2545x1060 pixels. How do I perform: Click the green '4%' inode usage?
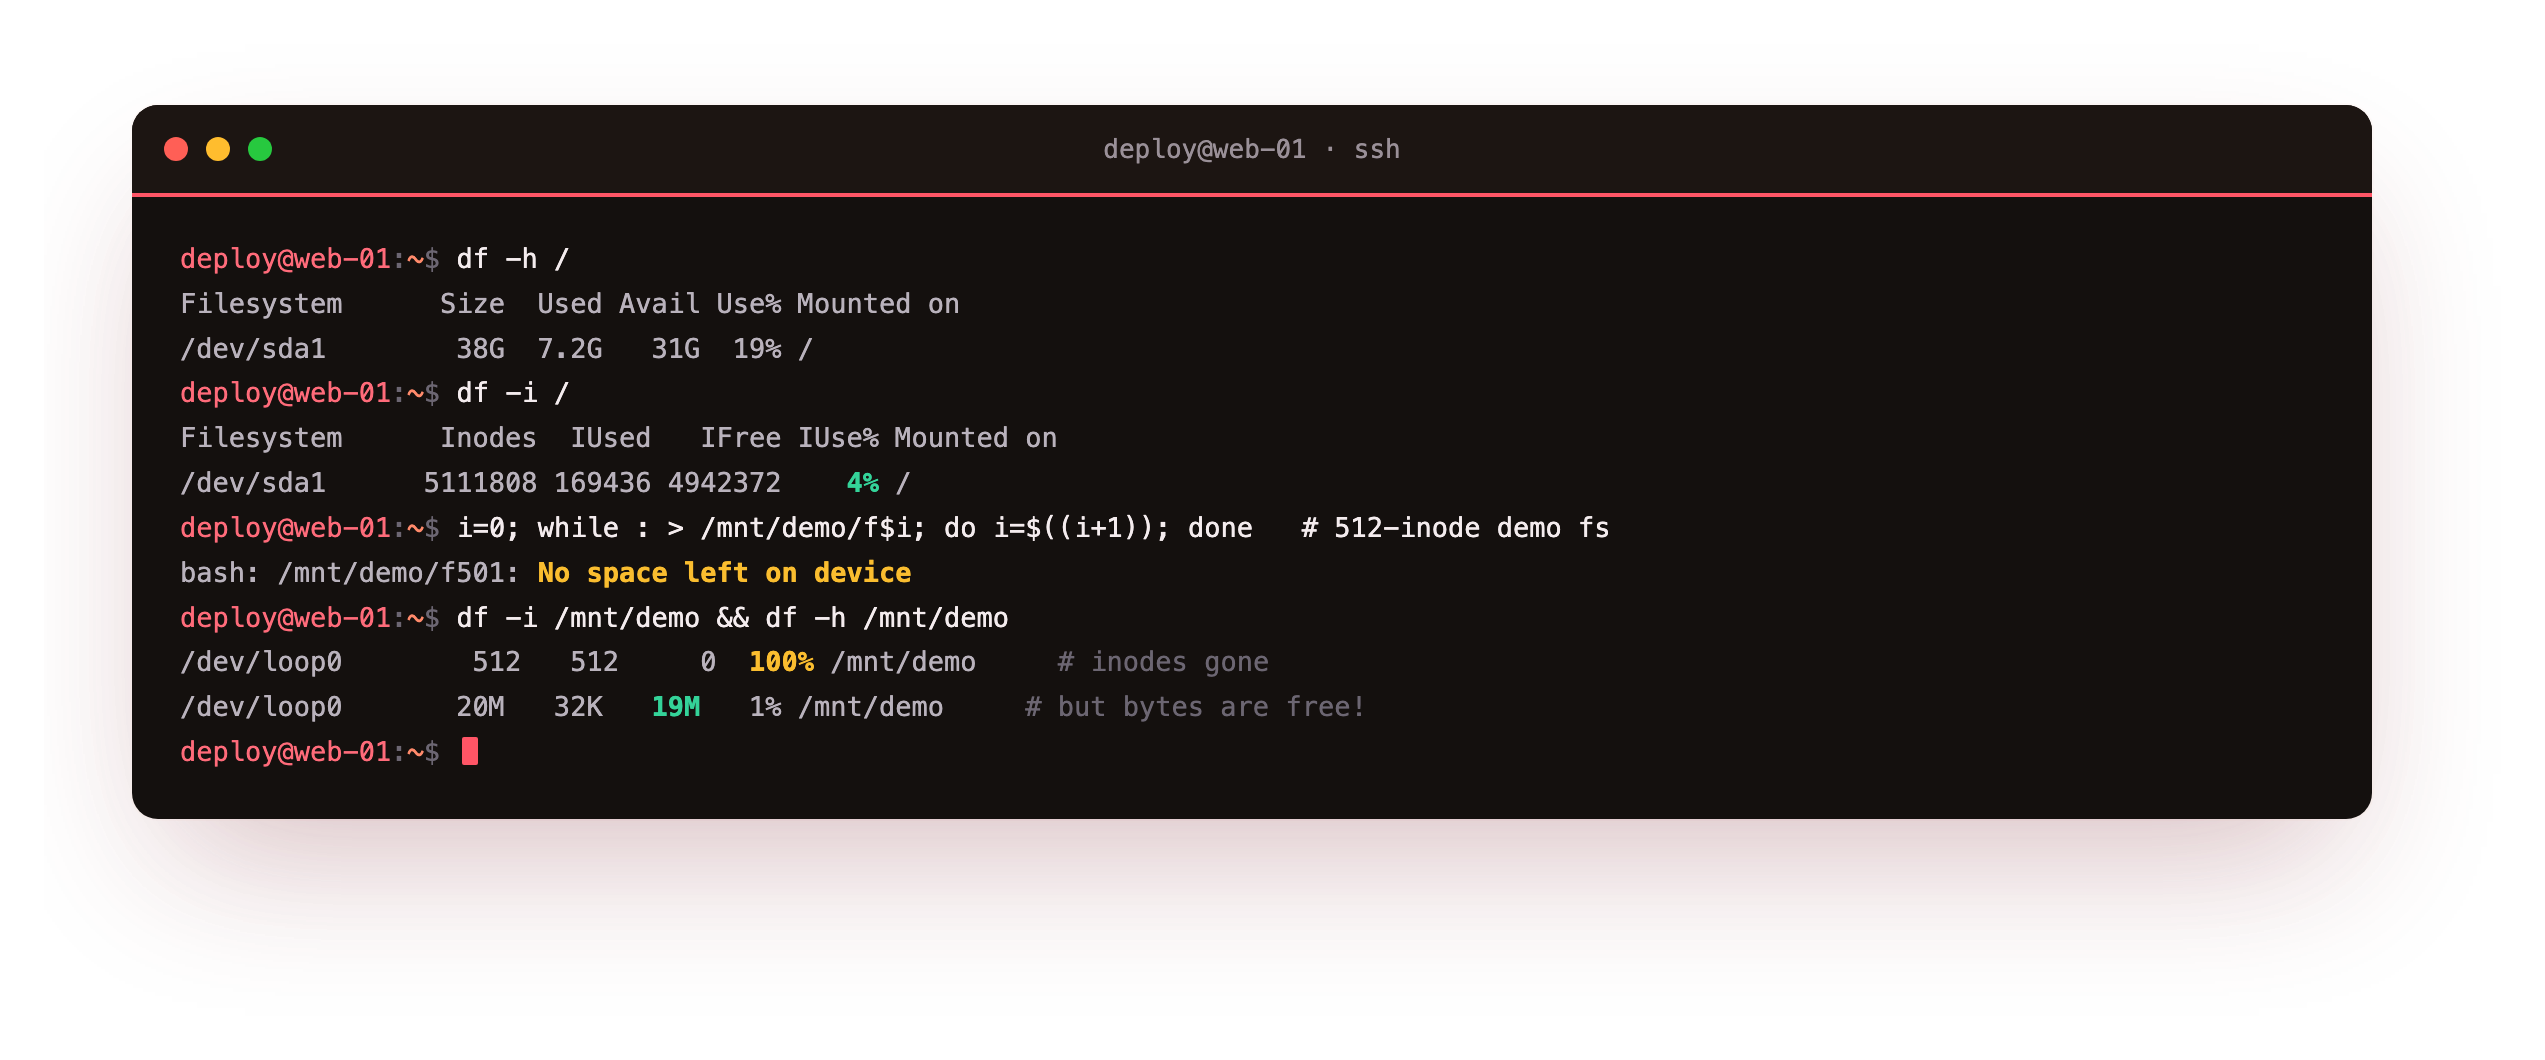tap(863, 483)
